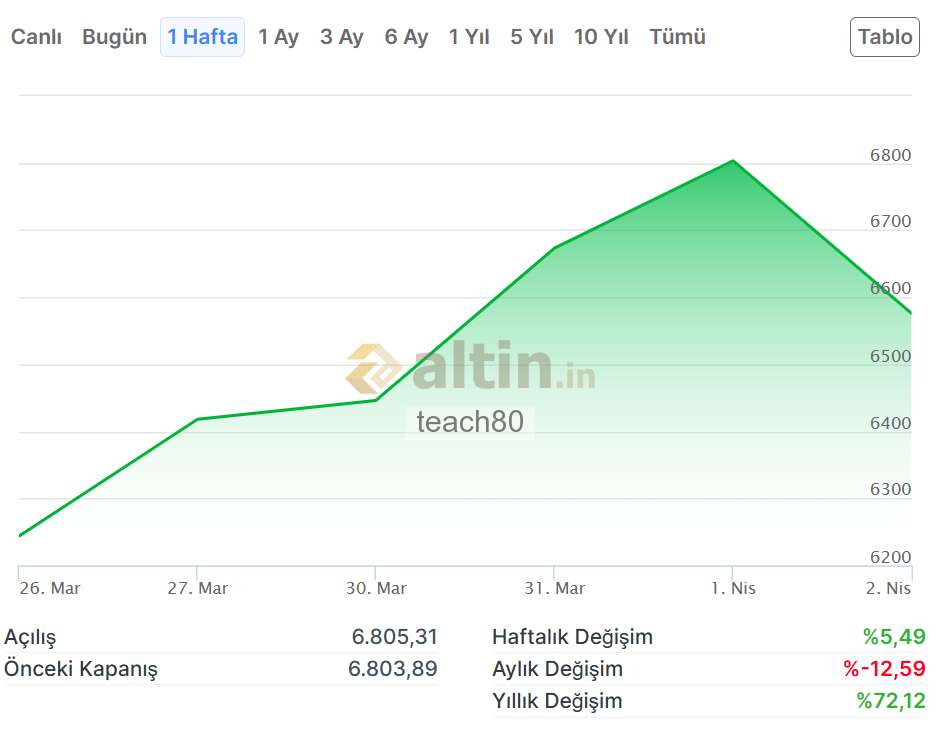Image resolution: width=940 pixels, height=735 pixels.
Task: Open the 5 Yıl range tab
Action: [531, 37]
